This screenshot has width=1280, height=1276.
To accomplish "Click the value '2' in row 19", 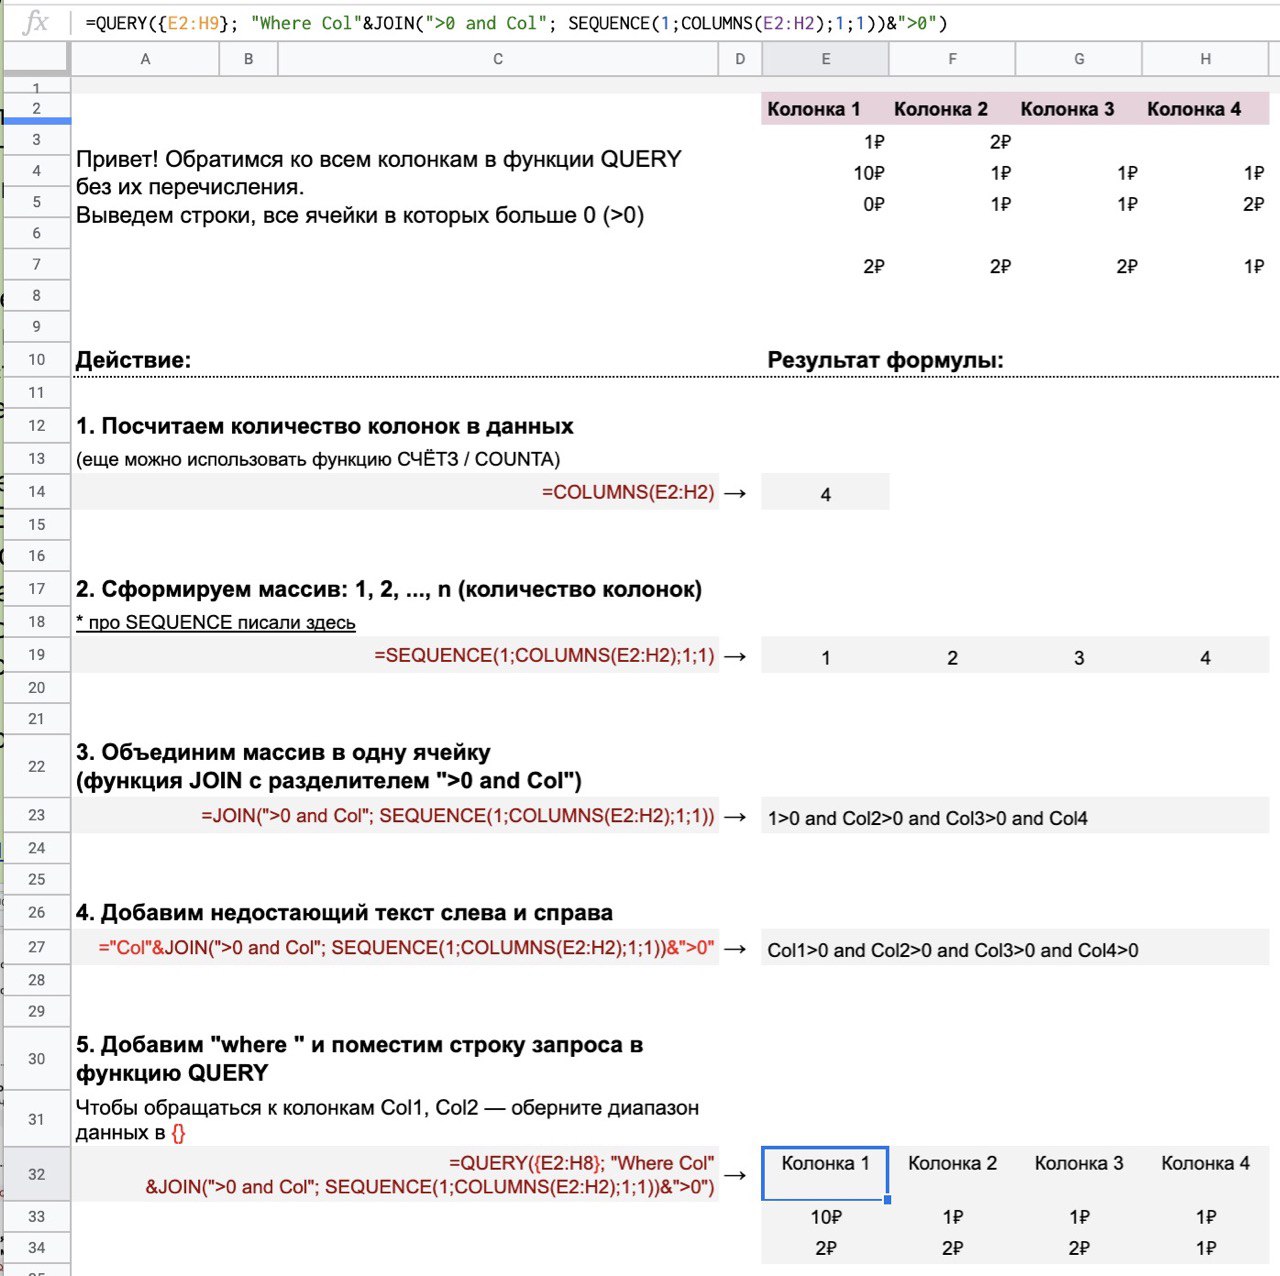I will [x=952, y=657].
